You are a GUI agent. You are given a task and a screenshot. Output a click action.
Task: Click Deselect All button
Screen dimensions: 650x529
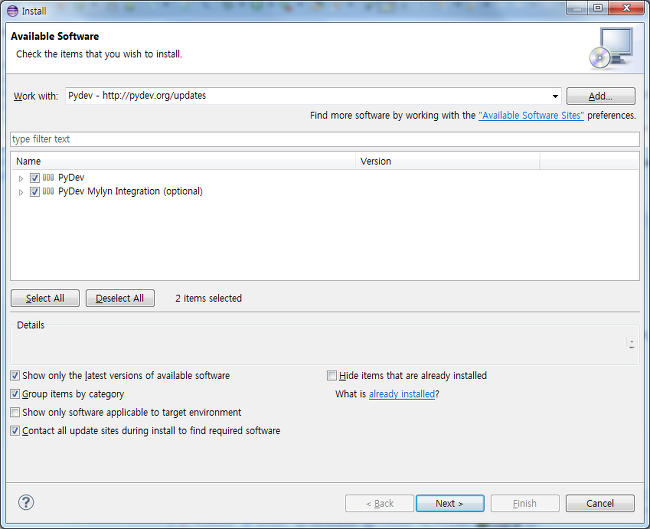click(120, 298)
